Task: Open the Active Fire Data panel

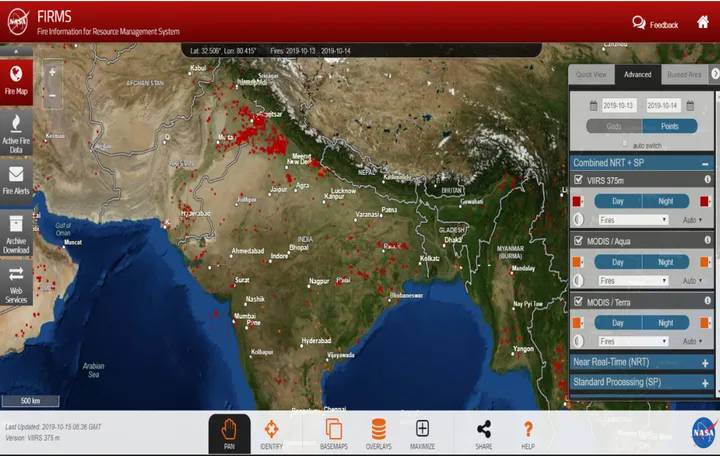Action: tap(16, 133)
